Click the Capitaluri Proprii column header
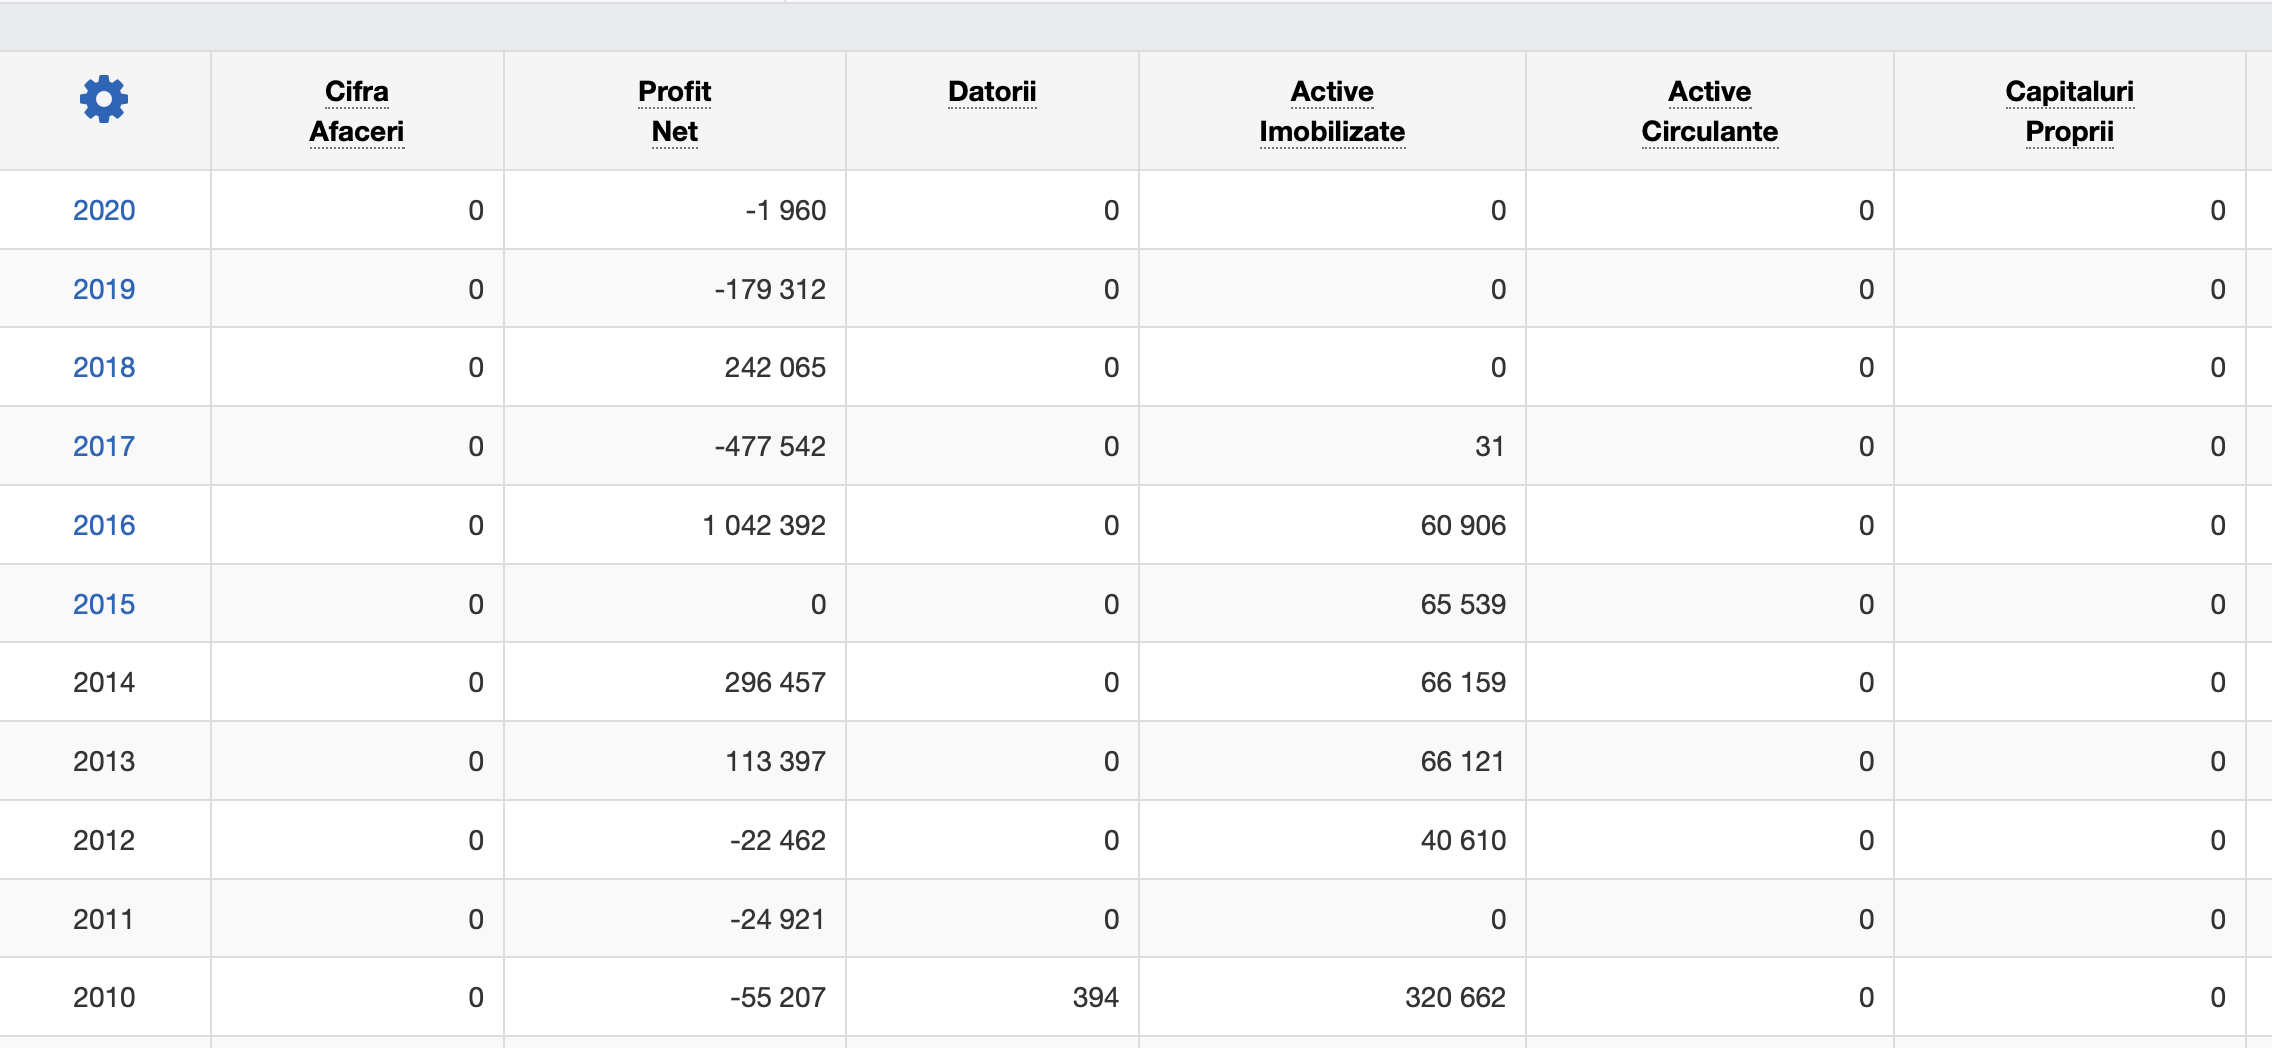2272x1048 pixels. pyautogui.click(x=2069, y=111)
